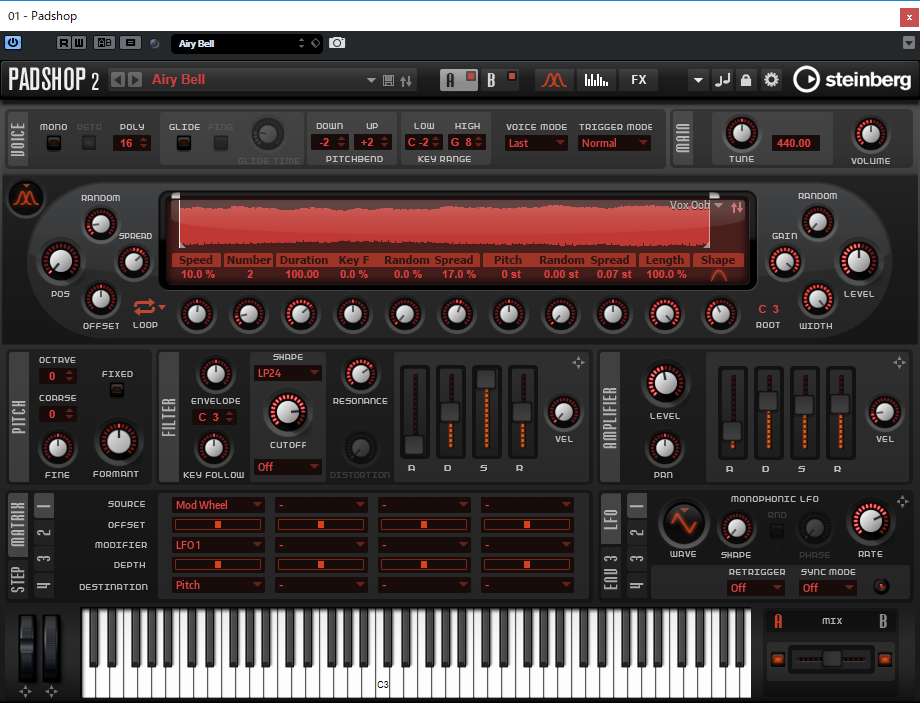
Task: Toggle the Fing fingered glide switch
Action: (221, 143)
